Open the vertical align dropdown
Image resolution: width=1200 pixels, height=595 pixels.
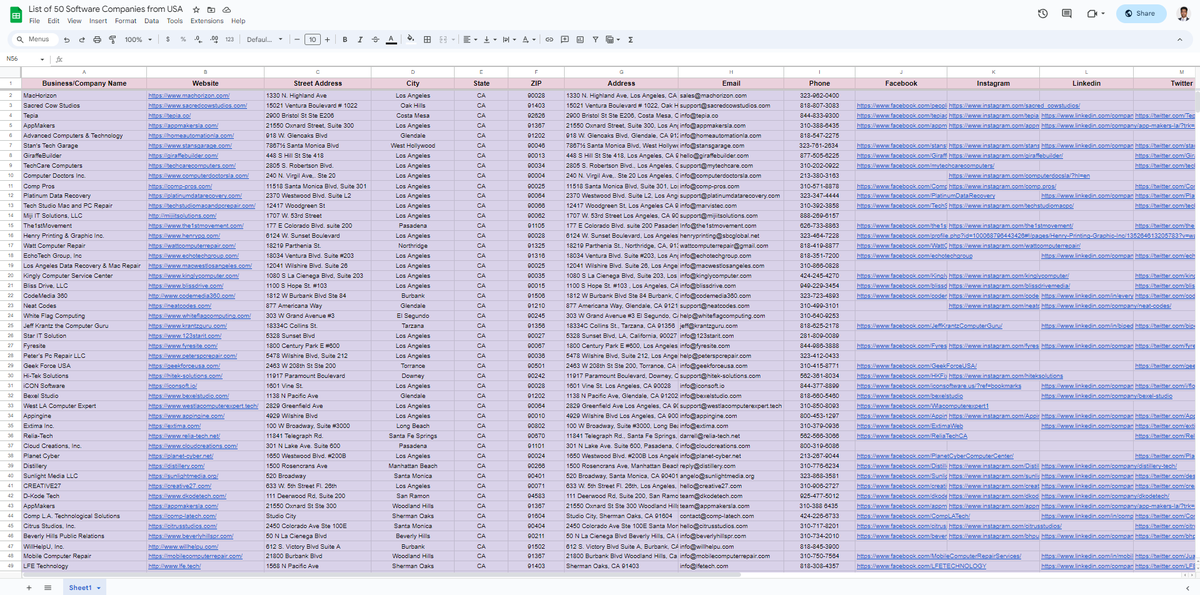[489, 39]
